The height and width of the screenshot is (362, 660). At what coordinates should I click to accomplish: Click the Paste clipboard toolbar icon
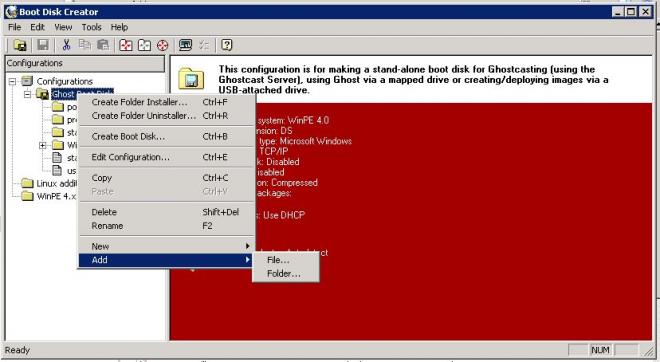(103, 45)
